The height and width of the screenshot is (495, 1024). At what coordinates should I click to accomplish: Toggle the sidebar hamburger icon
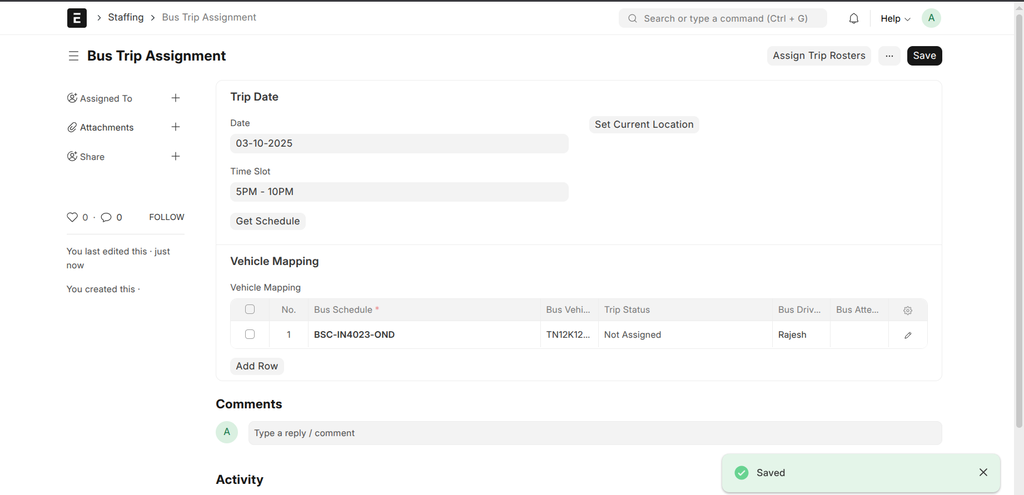coord(73,56)
